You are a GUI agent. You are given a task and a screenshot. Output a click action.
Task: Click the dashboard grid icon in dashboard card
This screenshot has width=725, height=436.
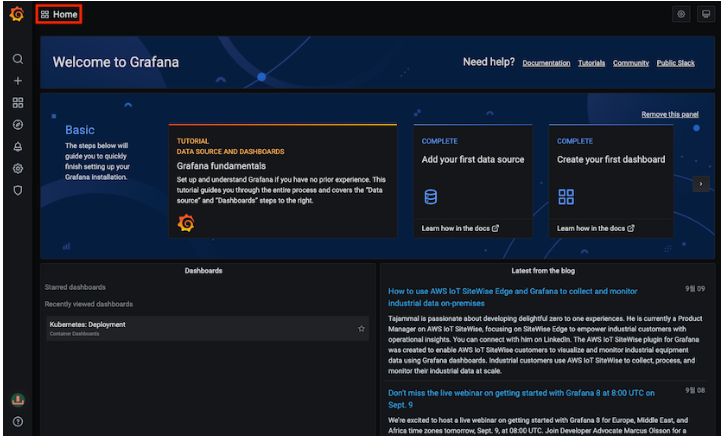[566, 197]
